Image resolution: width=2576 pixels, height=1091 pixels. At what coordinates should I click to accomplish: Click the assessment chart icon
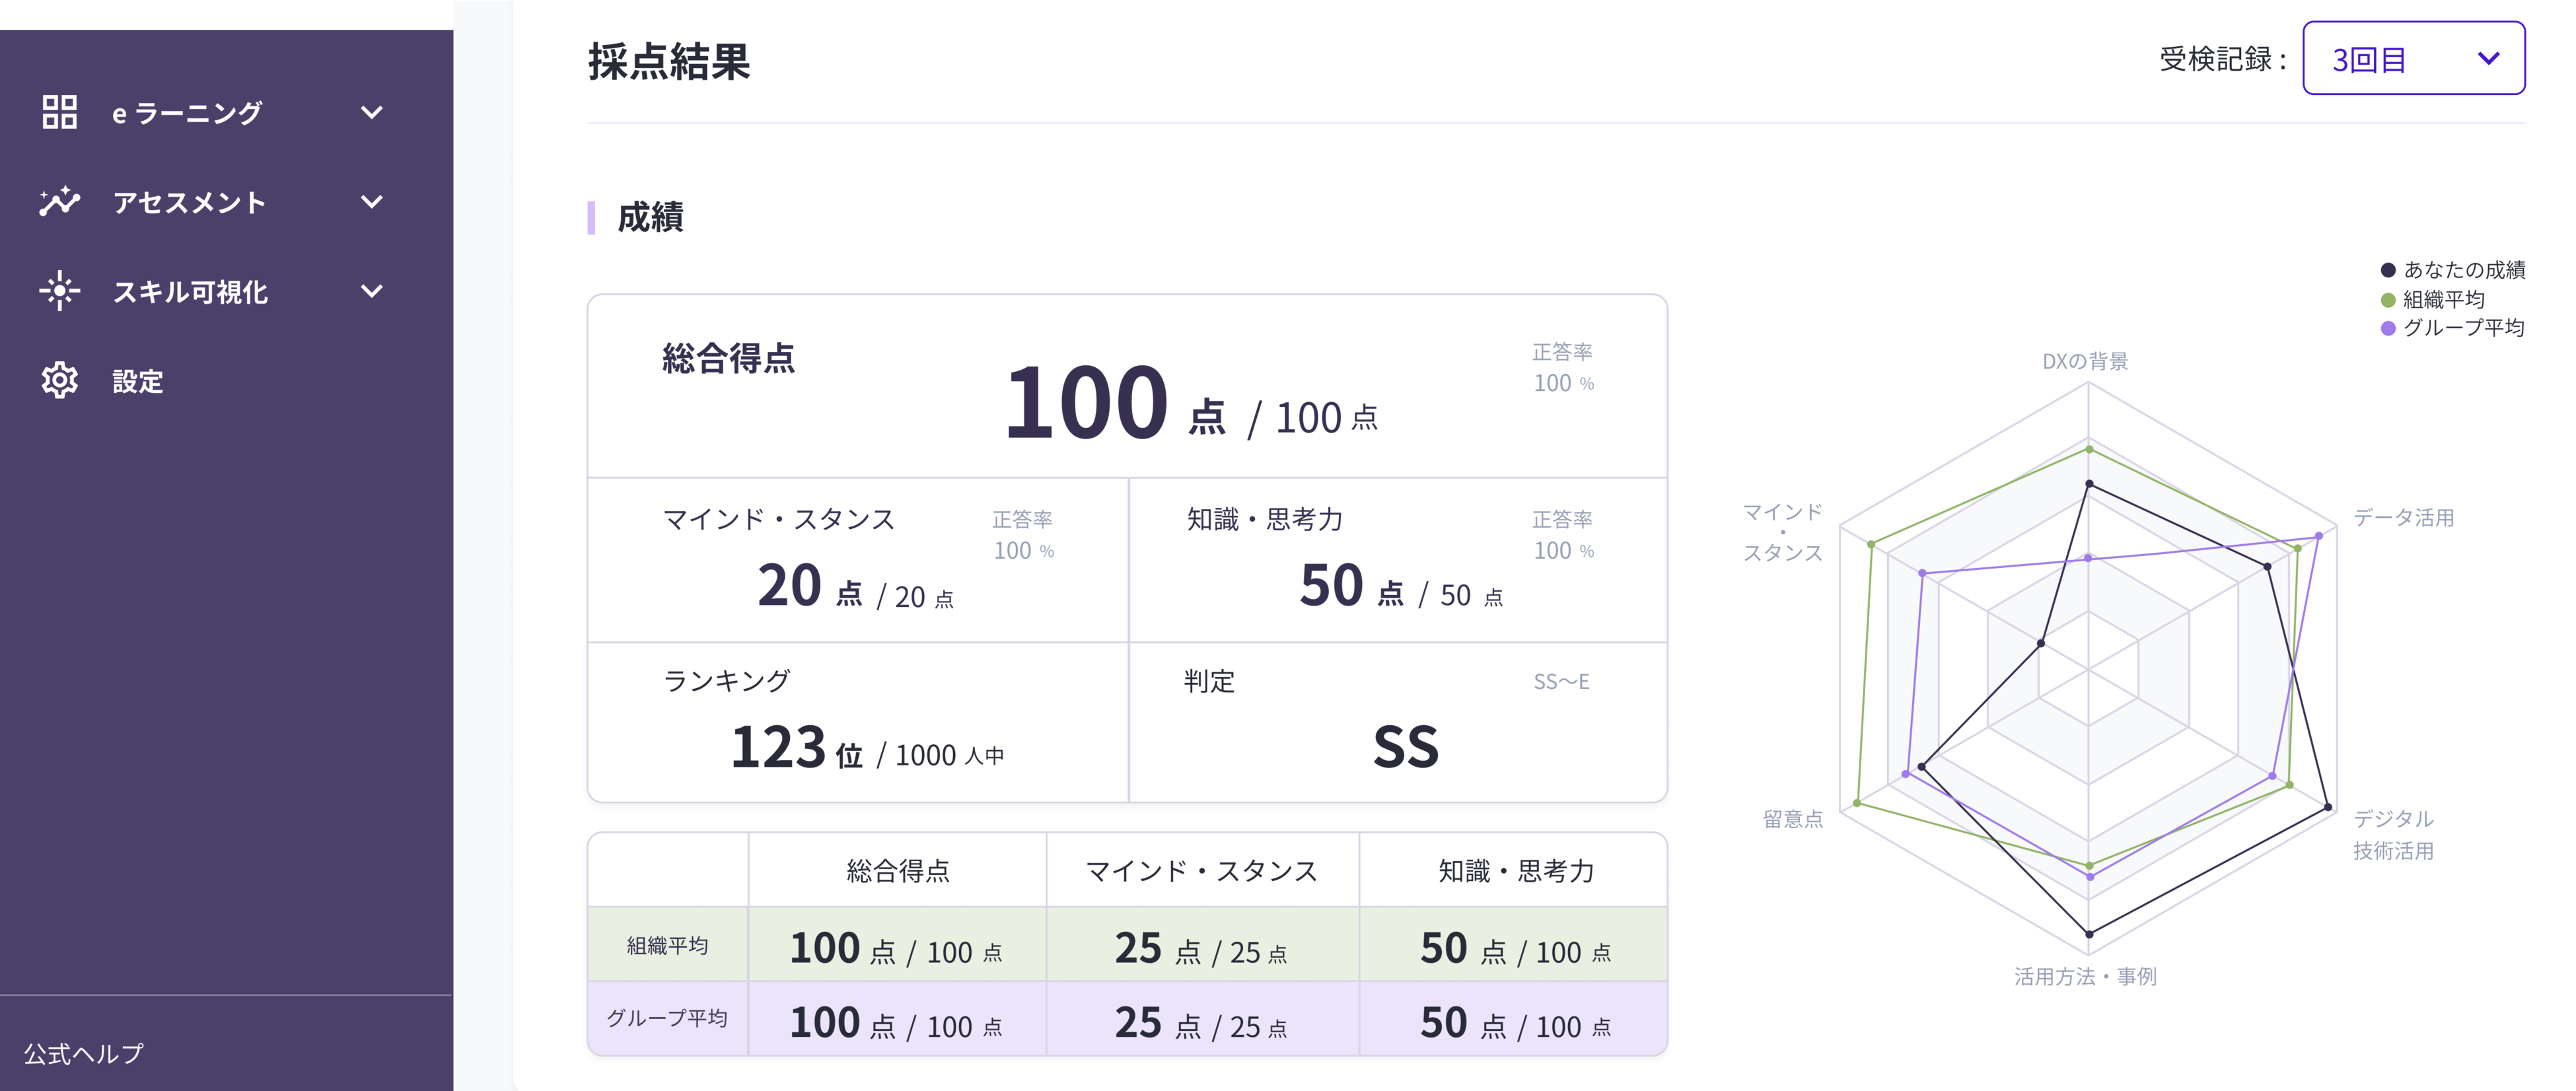coord(60,202)
